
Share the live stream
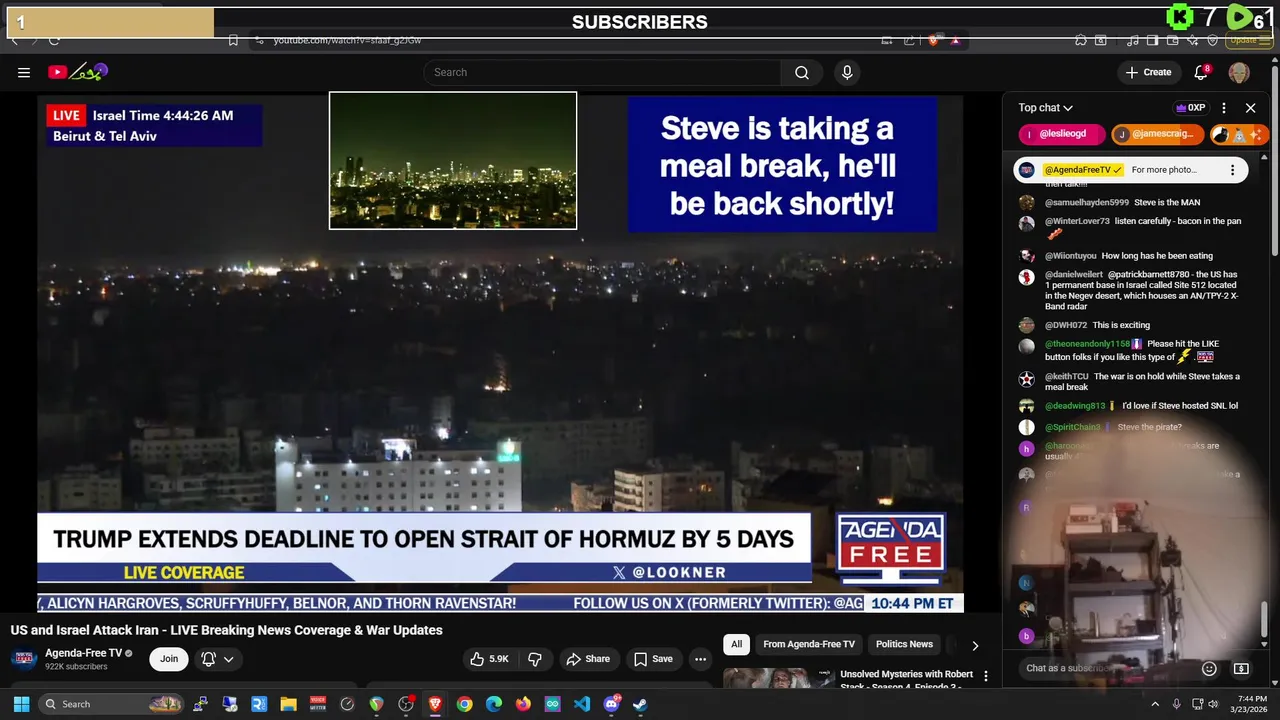(x=587, y=659)
